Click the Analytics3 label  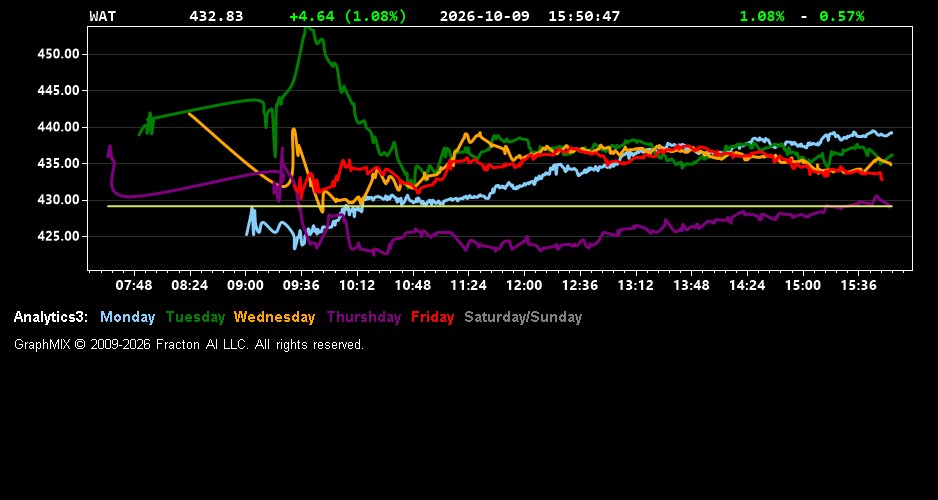tap(51, 318)
